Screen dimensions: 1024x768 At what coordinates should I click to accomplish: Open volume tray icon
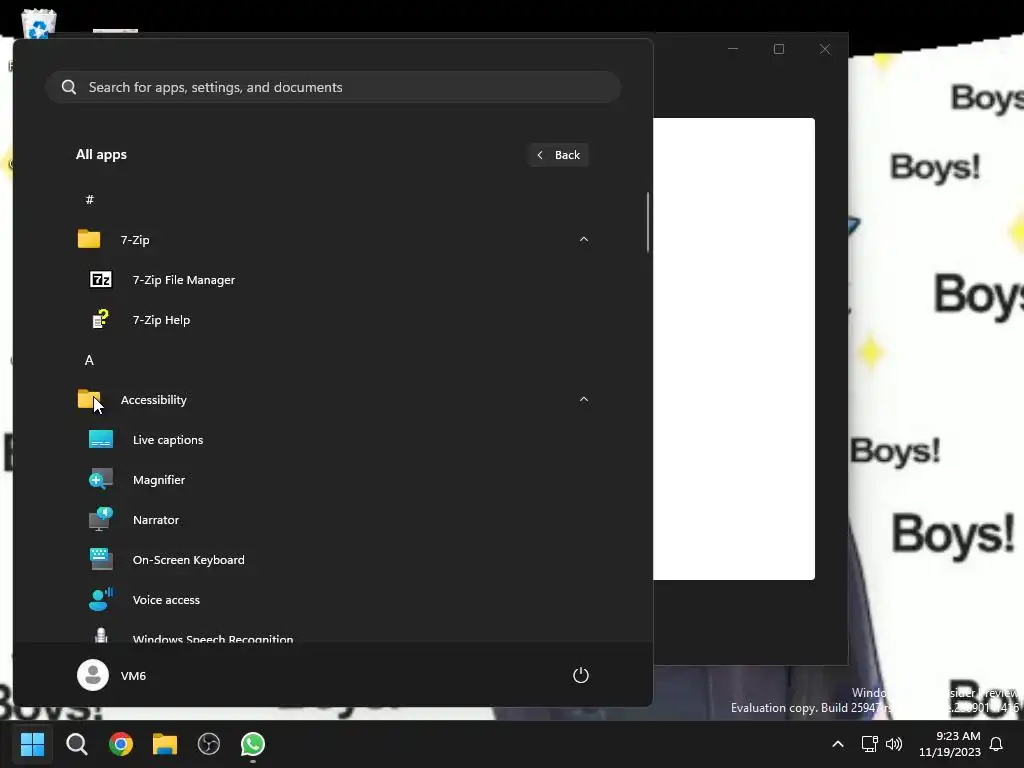click(894, 744)
